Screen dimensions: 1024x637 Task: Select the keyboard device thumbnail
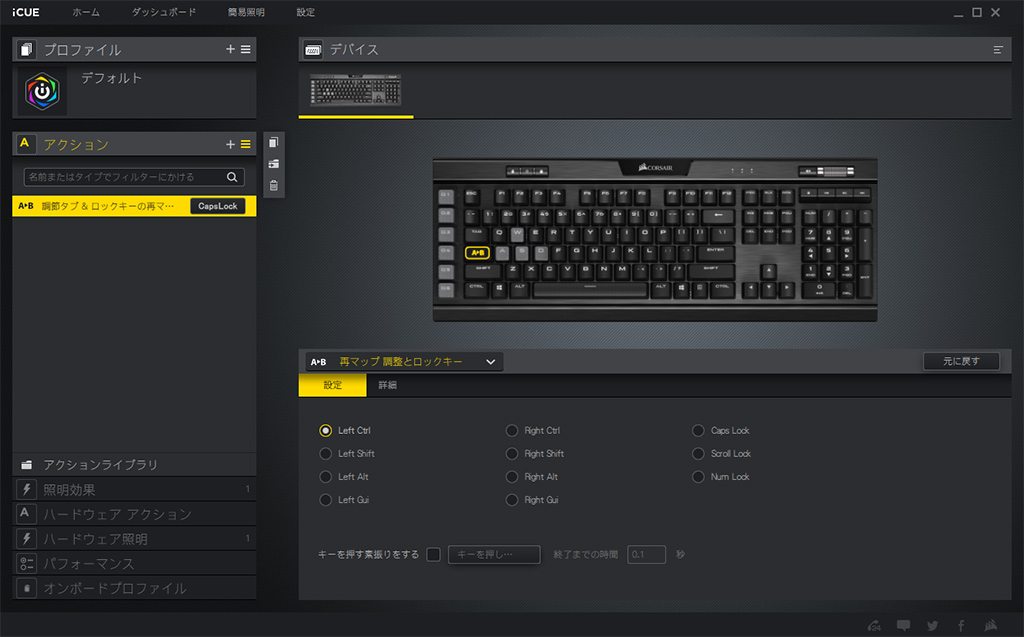[355, 90]
